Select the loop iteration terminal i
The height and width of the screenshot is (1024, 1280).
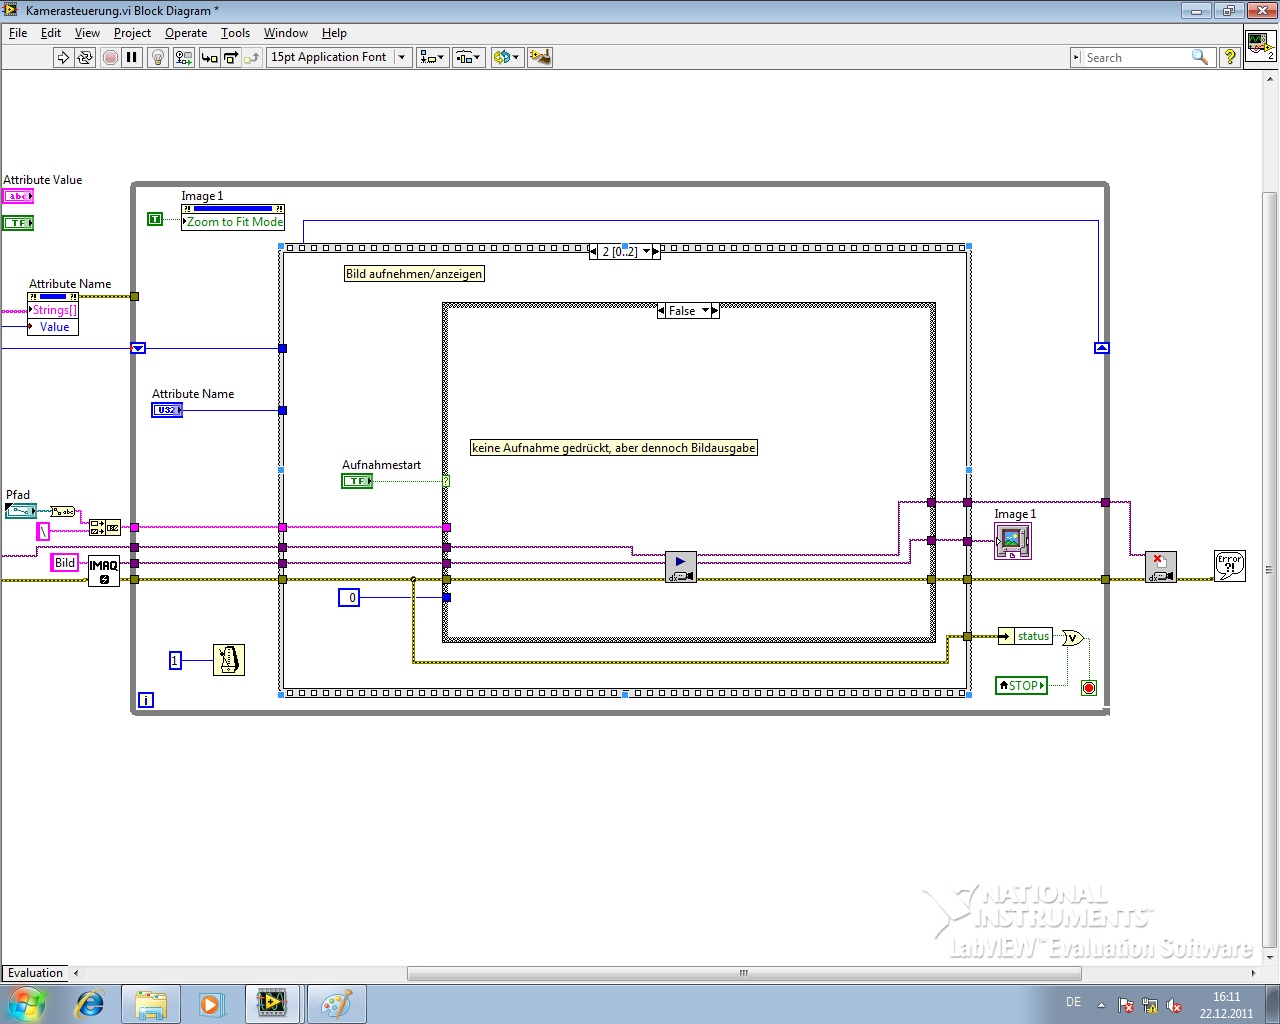[146, 700]
